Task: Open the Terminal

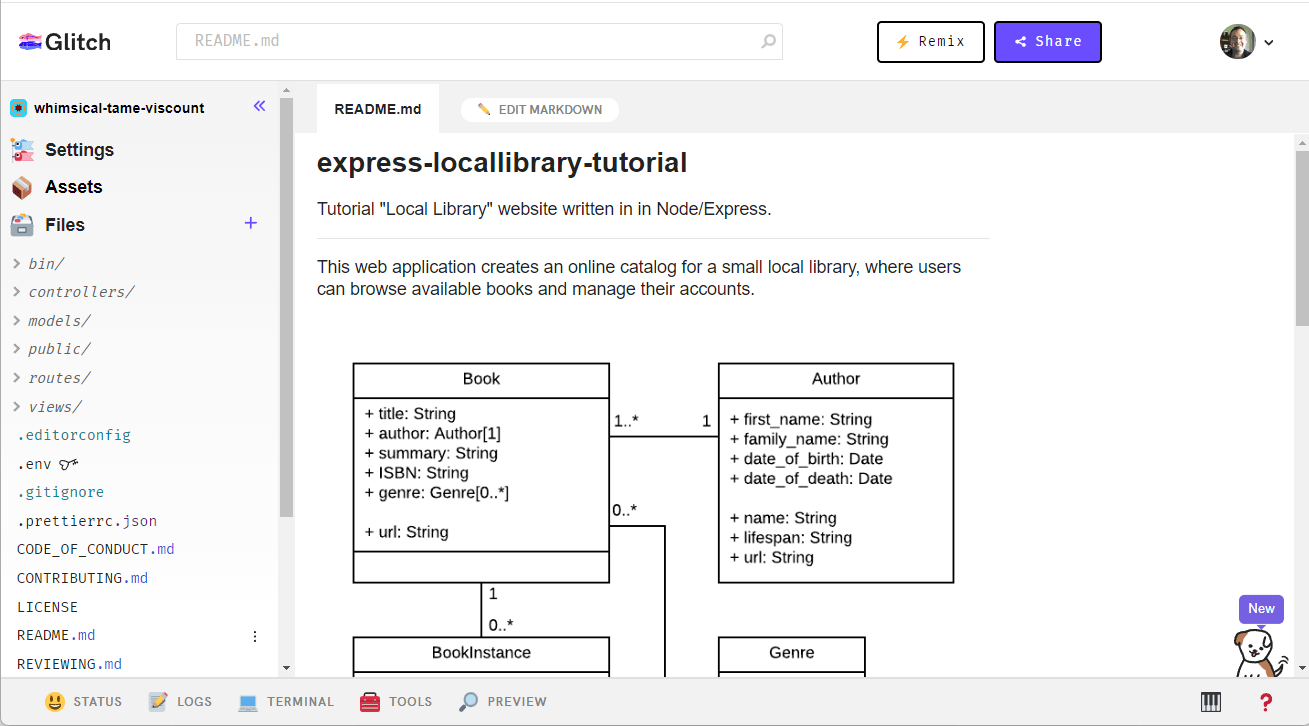Action: 287,701
